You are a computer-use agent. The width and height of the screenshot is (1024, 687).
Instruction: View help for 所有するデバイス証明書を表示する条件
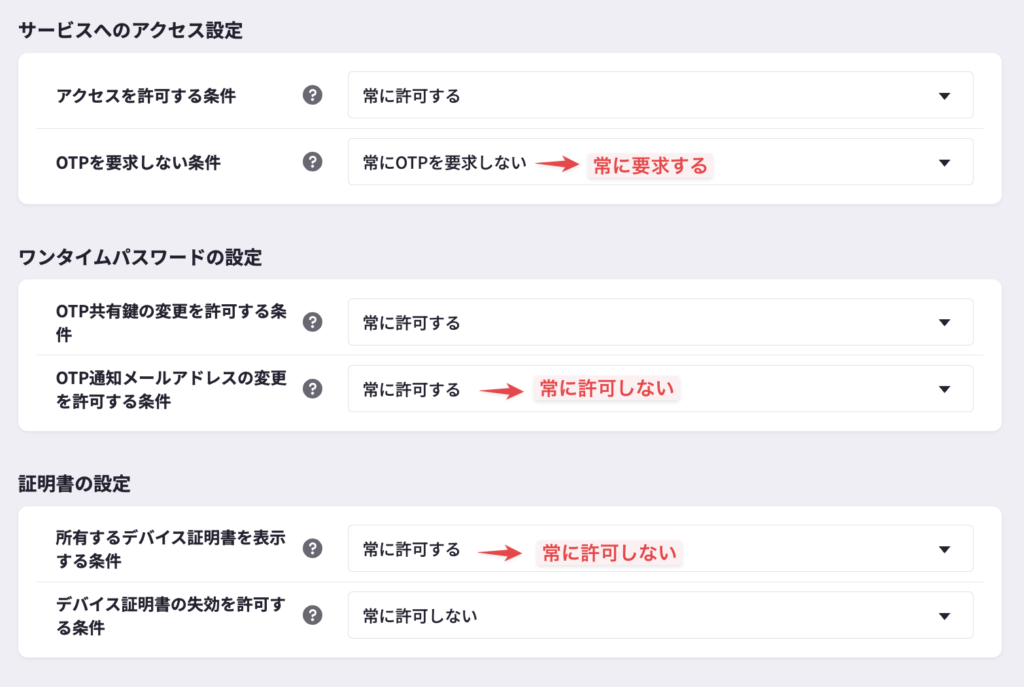[313, 548]
